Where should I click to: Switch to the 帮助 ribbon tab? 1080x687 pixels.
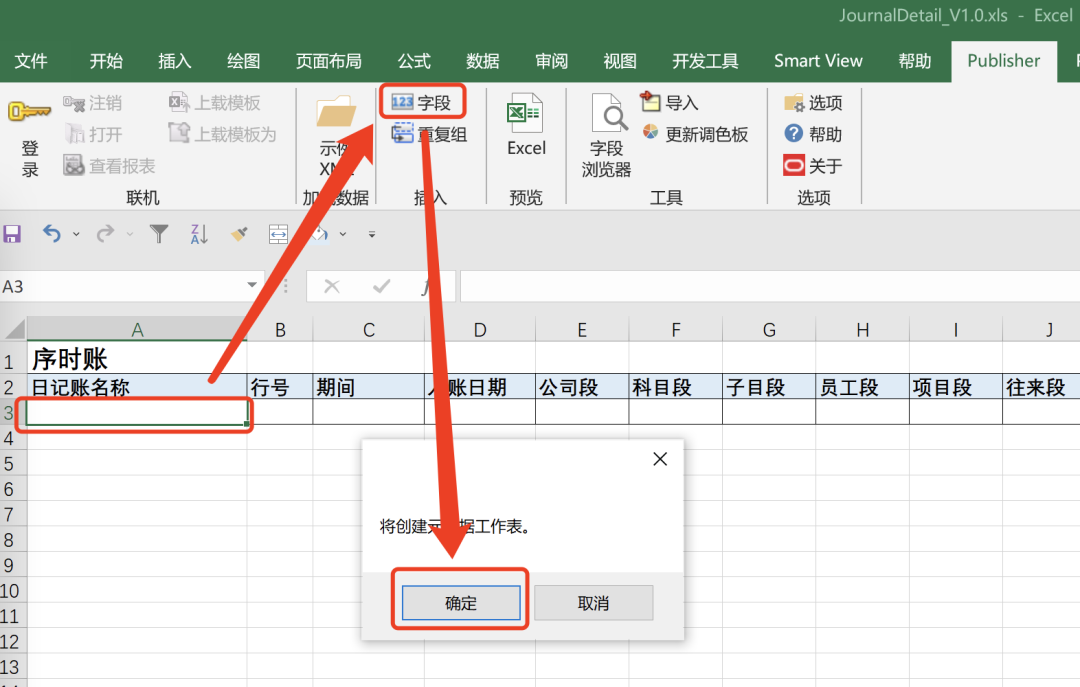[x=915, y=61]
